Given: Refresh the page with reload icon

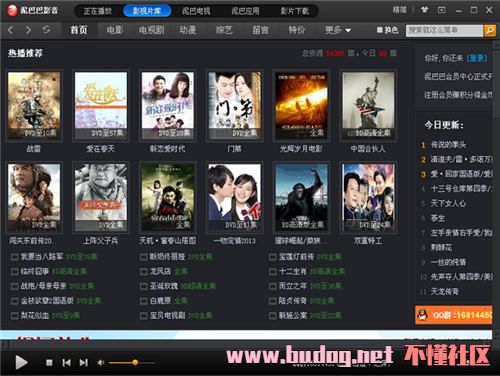Looking at the screenshot, I should click(46, 30).
